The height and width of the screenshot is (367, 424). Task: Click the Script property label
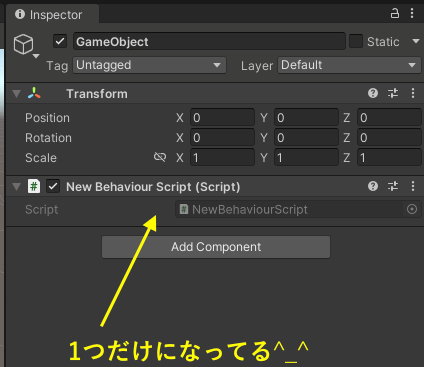click(41, 209)
